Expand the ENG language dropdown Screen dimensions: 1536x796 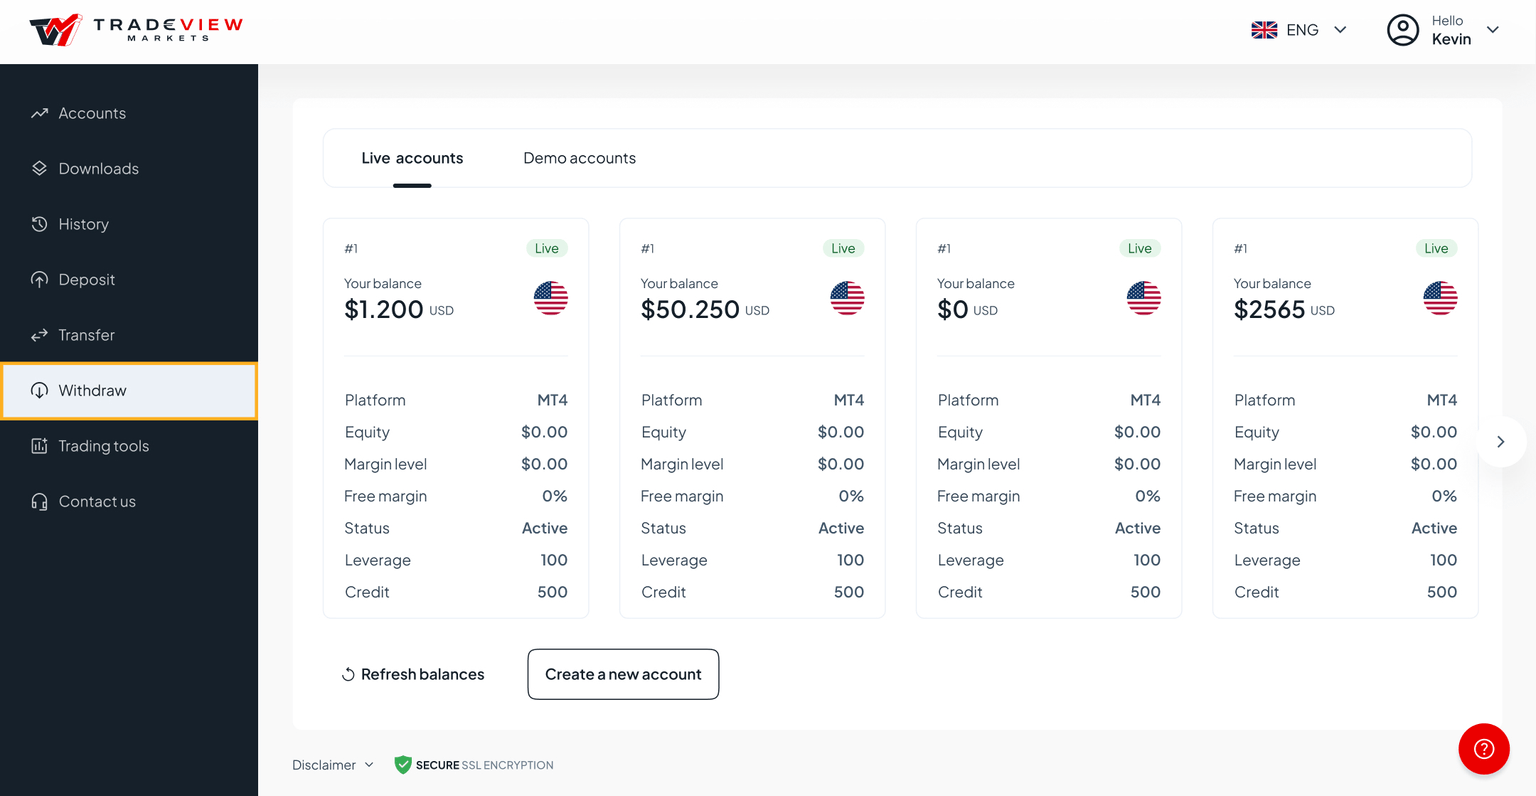[1340, 30]
